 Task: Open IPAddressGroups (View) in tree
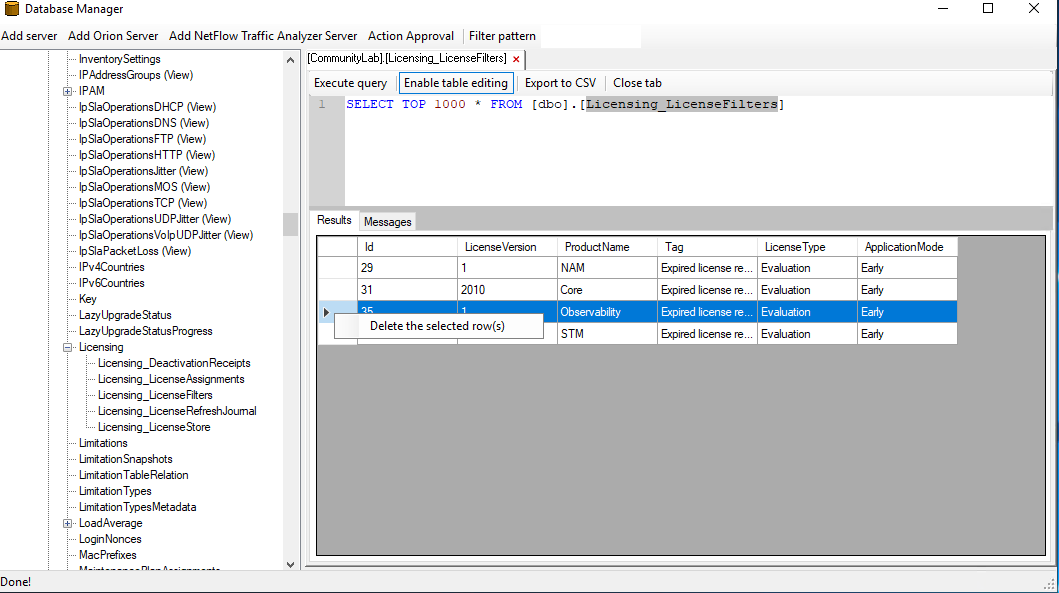(136, 75)
